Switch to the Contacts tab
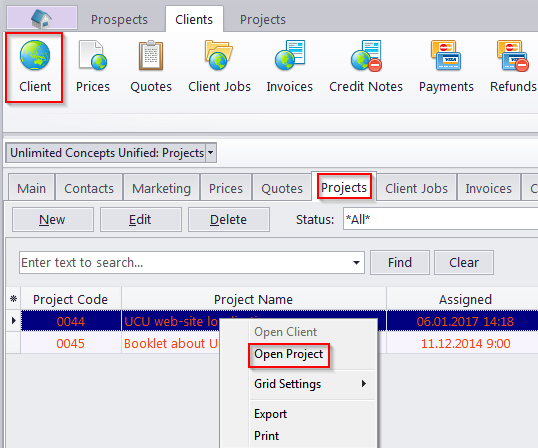The height and width of the screenshot is (448, 538). pyautogui.click(x=89, y=188)
